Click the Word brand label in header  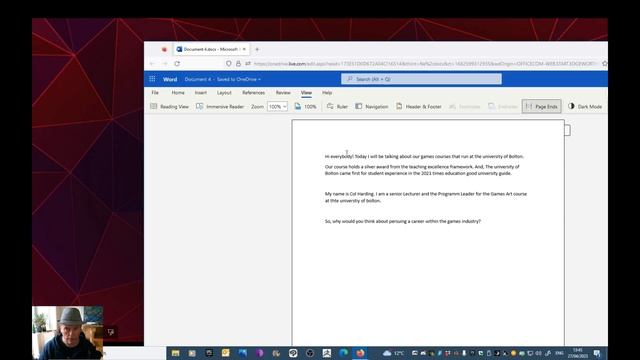(x=170, y=79)
